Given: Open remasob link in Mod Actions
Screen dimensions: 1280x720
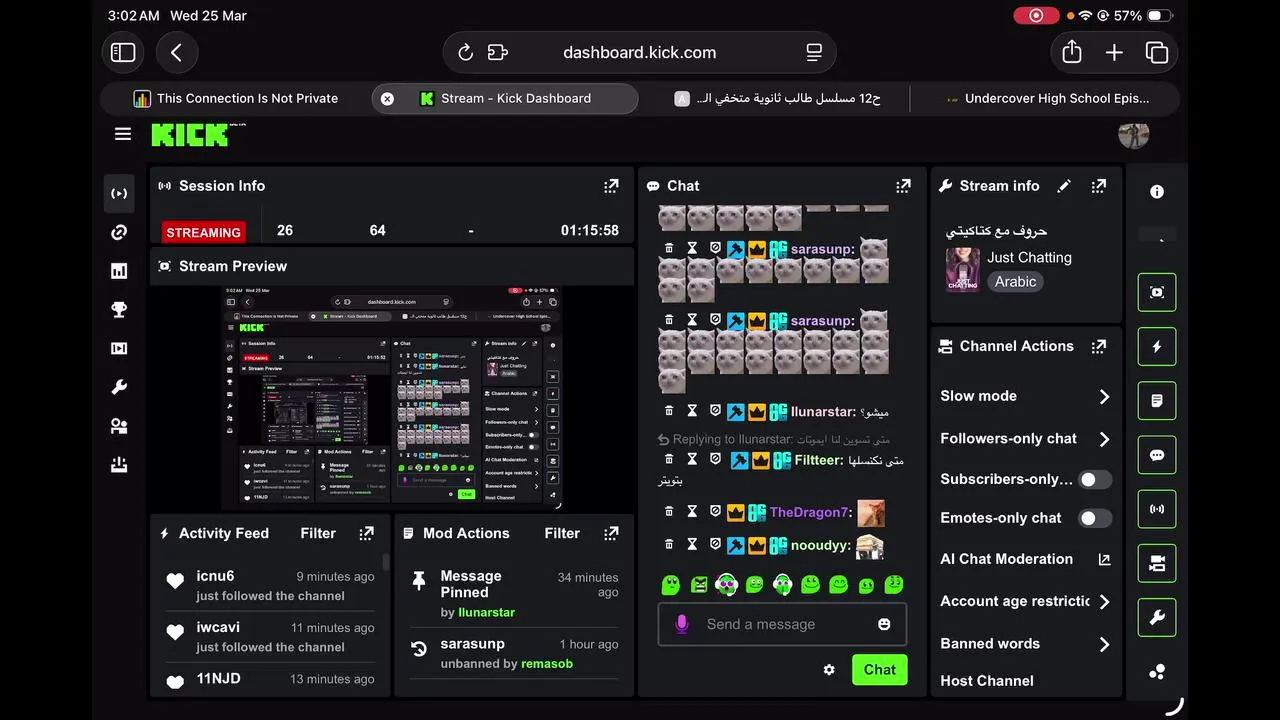Looking at the screenshot, I should point(547,664).
